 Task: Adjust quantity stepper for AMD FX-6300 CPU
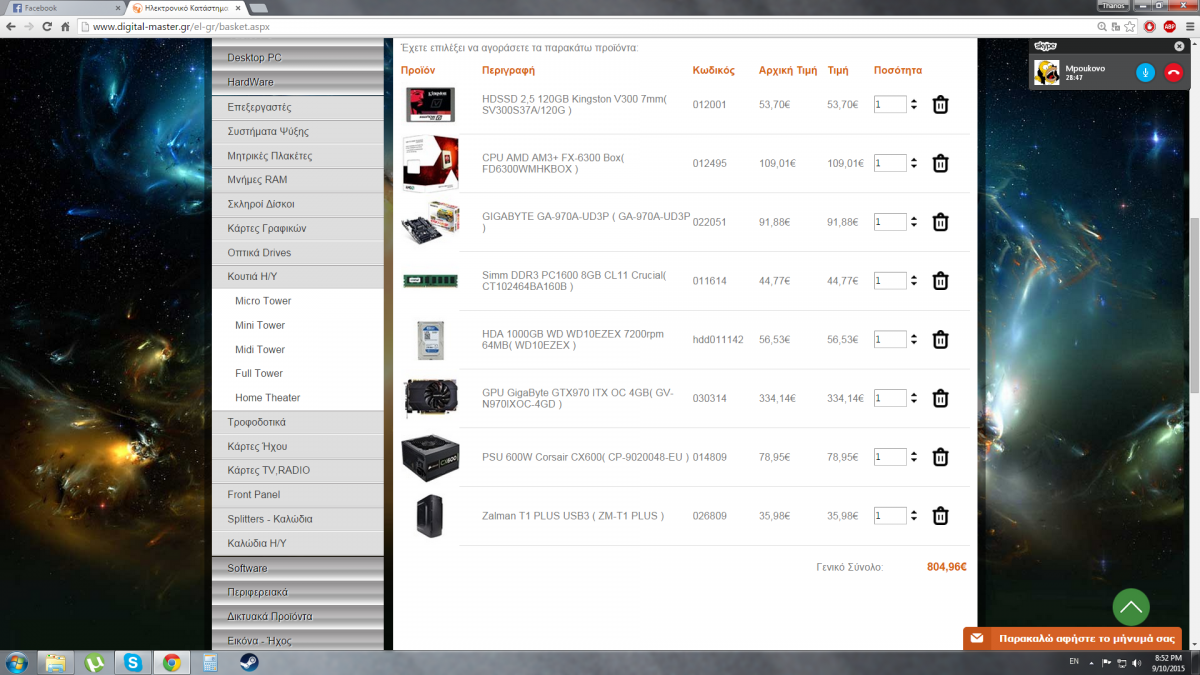pyautogui.click(x=914, y=163)
